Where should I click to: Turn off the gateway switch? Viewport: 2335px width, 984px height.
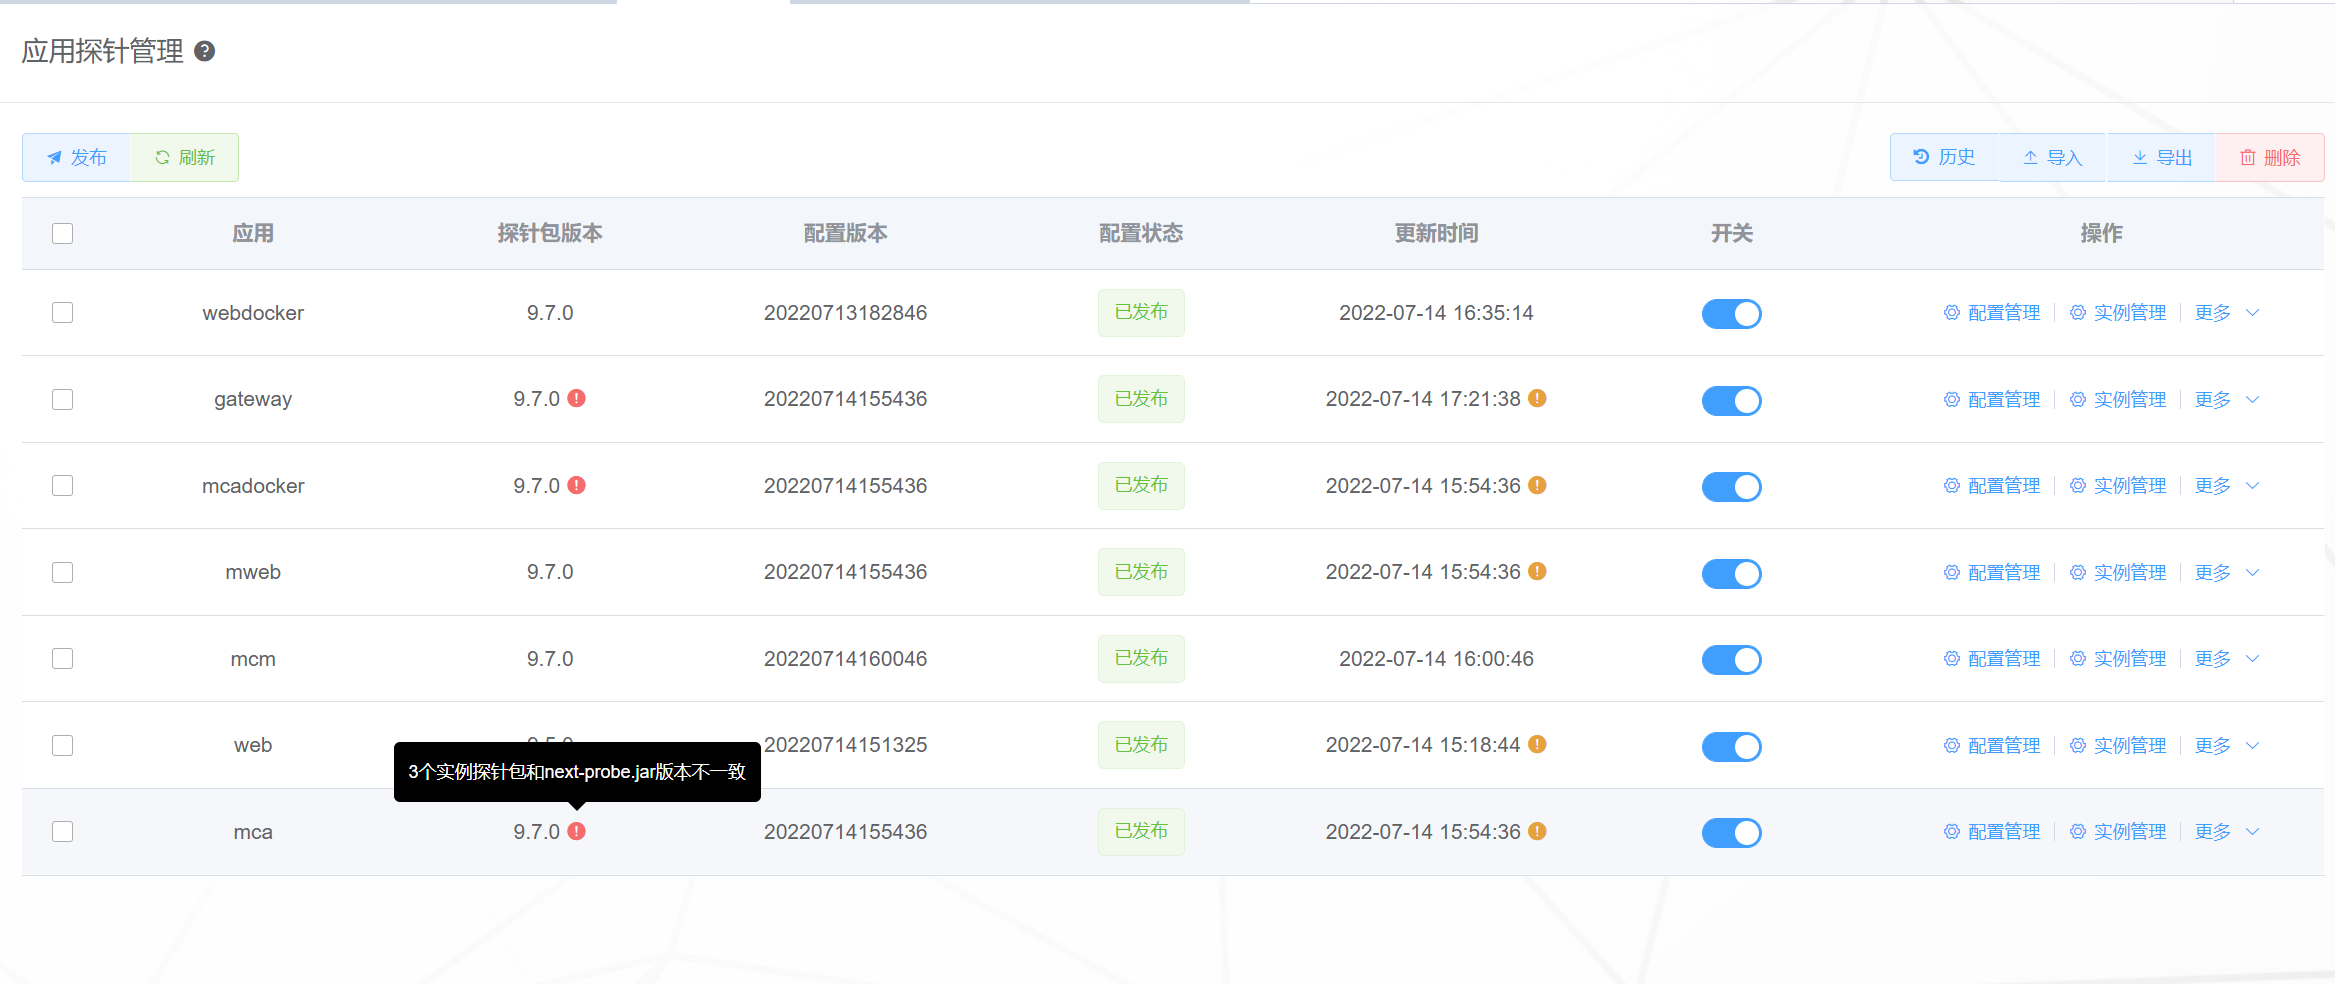(1732, 401)
